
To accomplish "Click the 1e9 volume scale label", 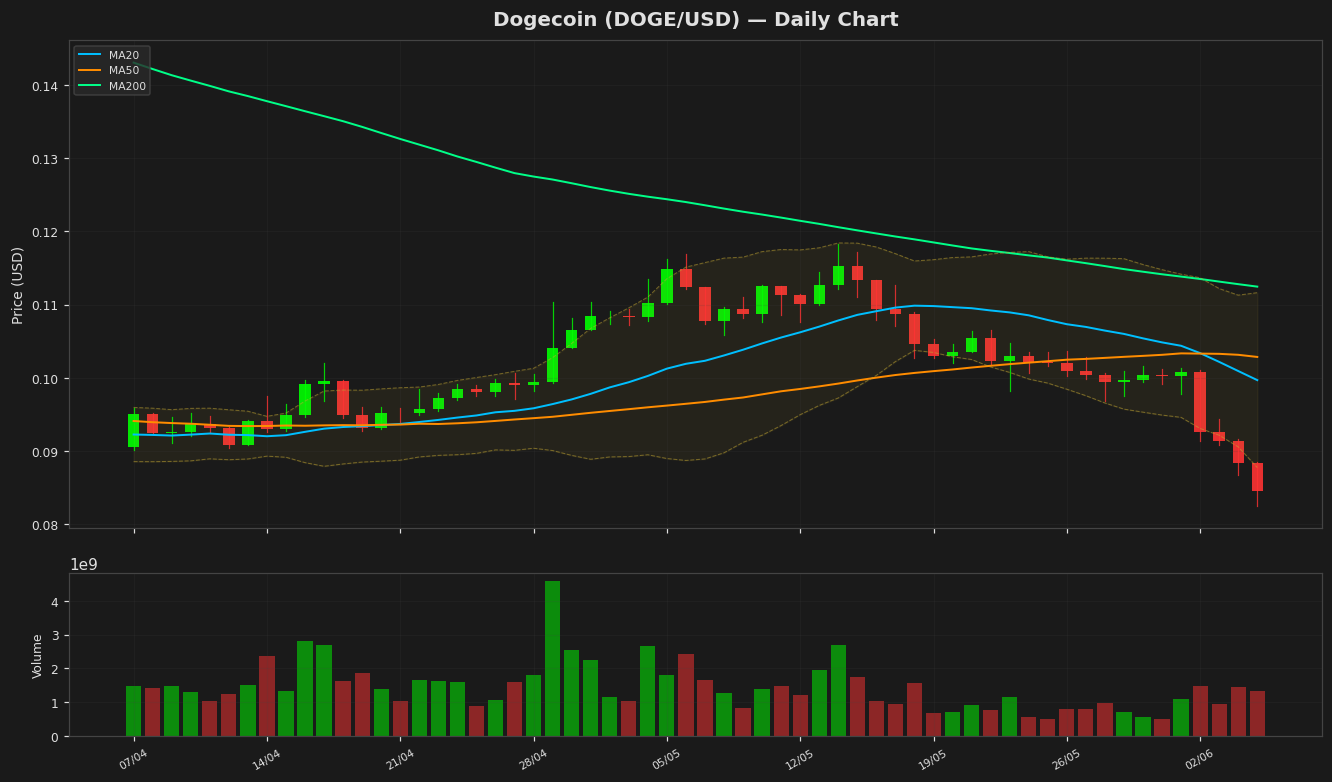I will [84, 565].
